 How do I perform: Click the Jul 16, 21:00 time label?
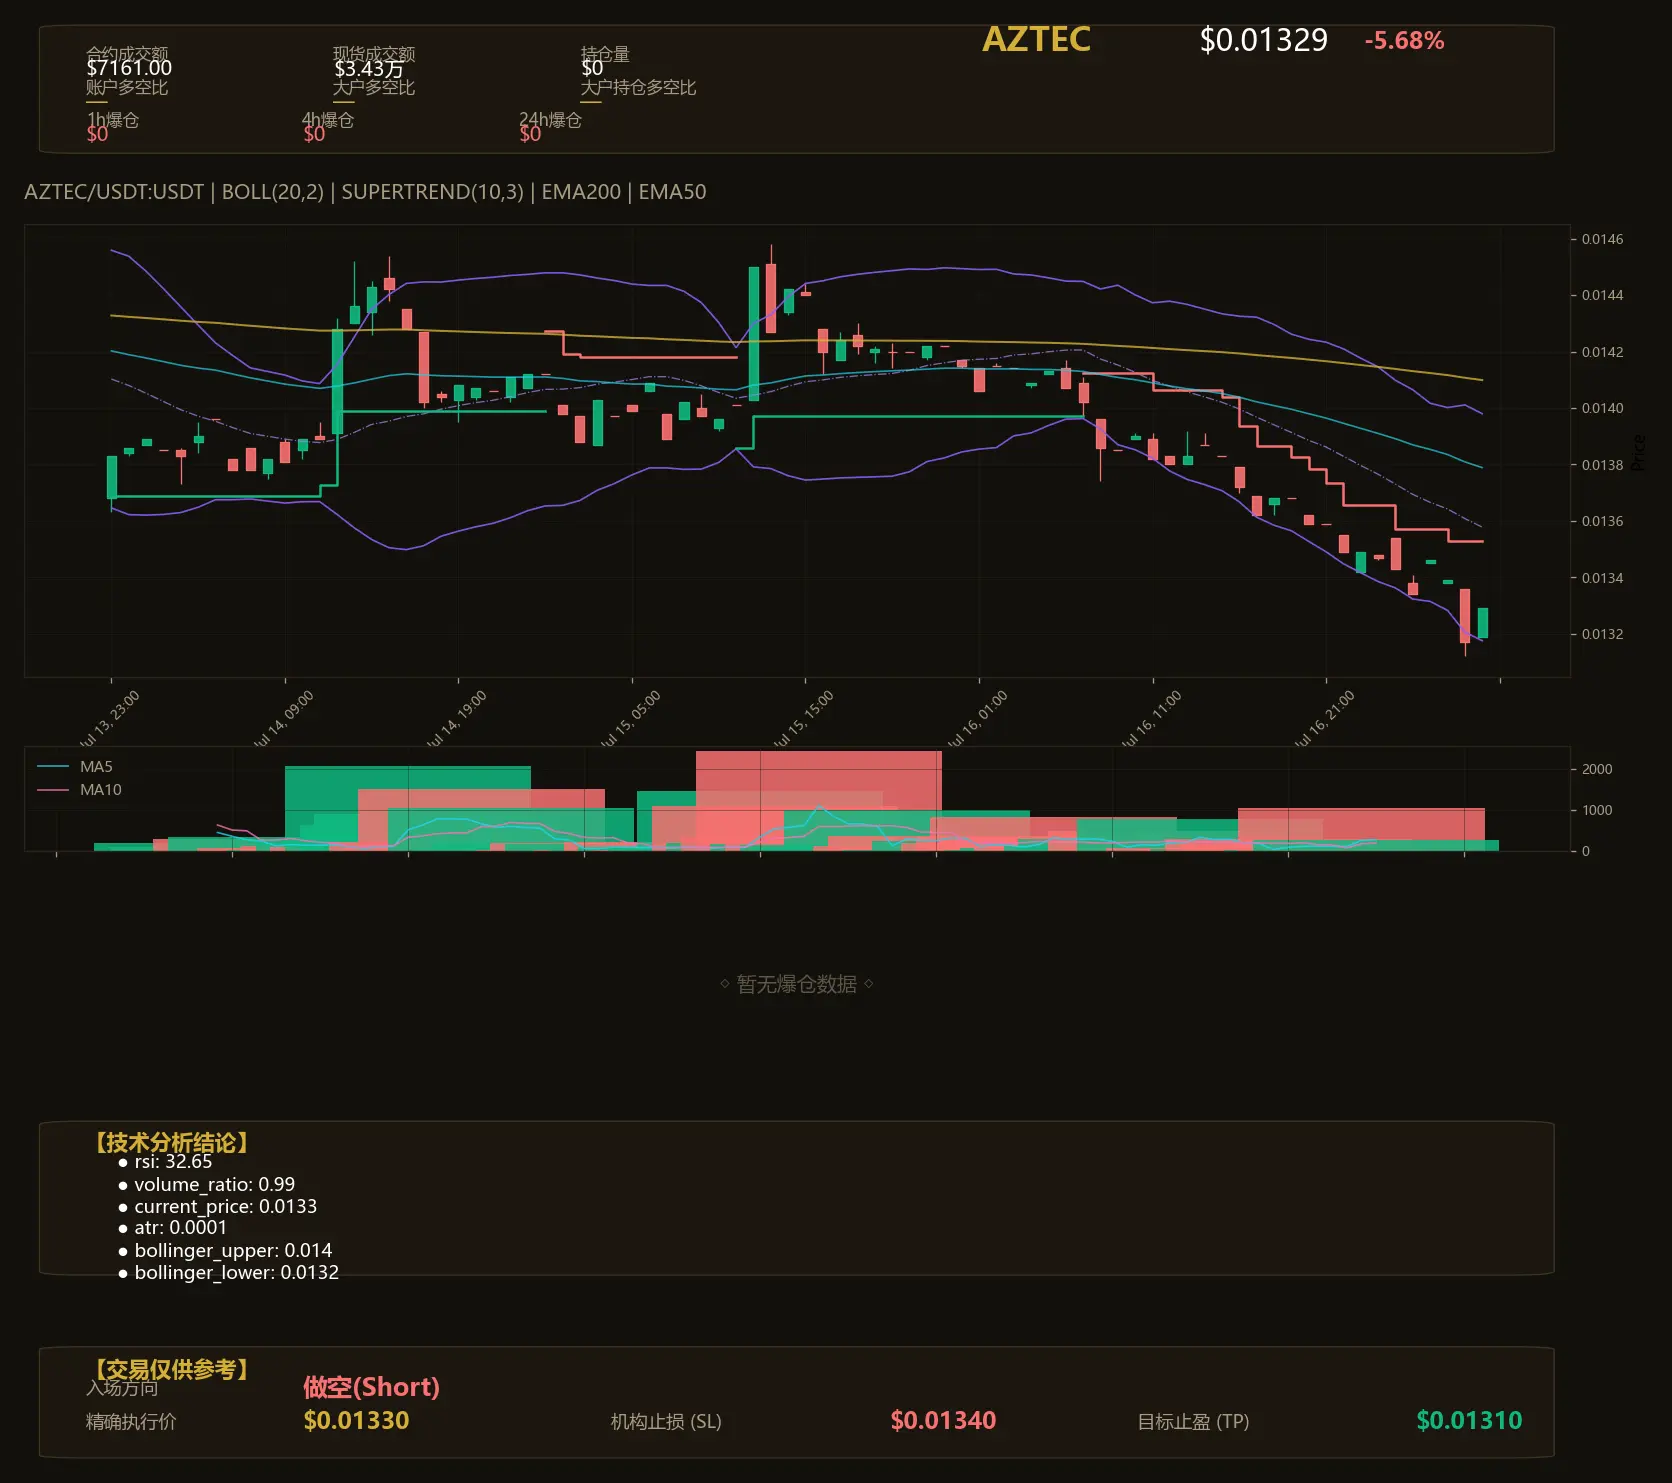(1324, 719)
